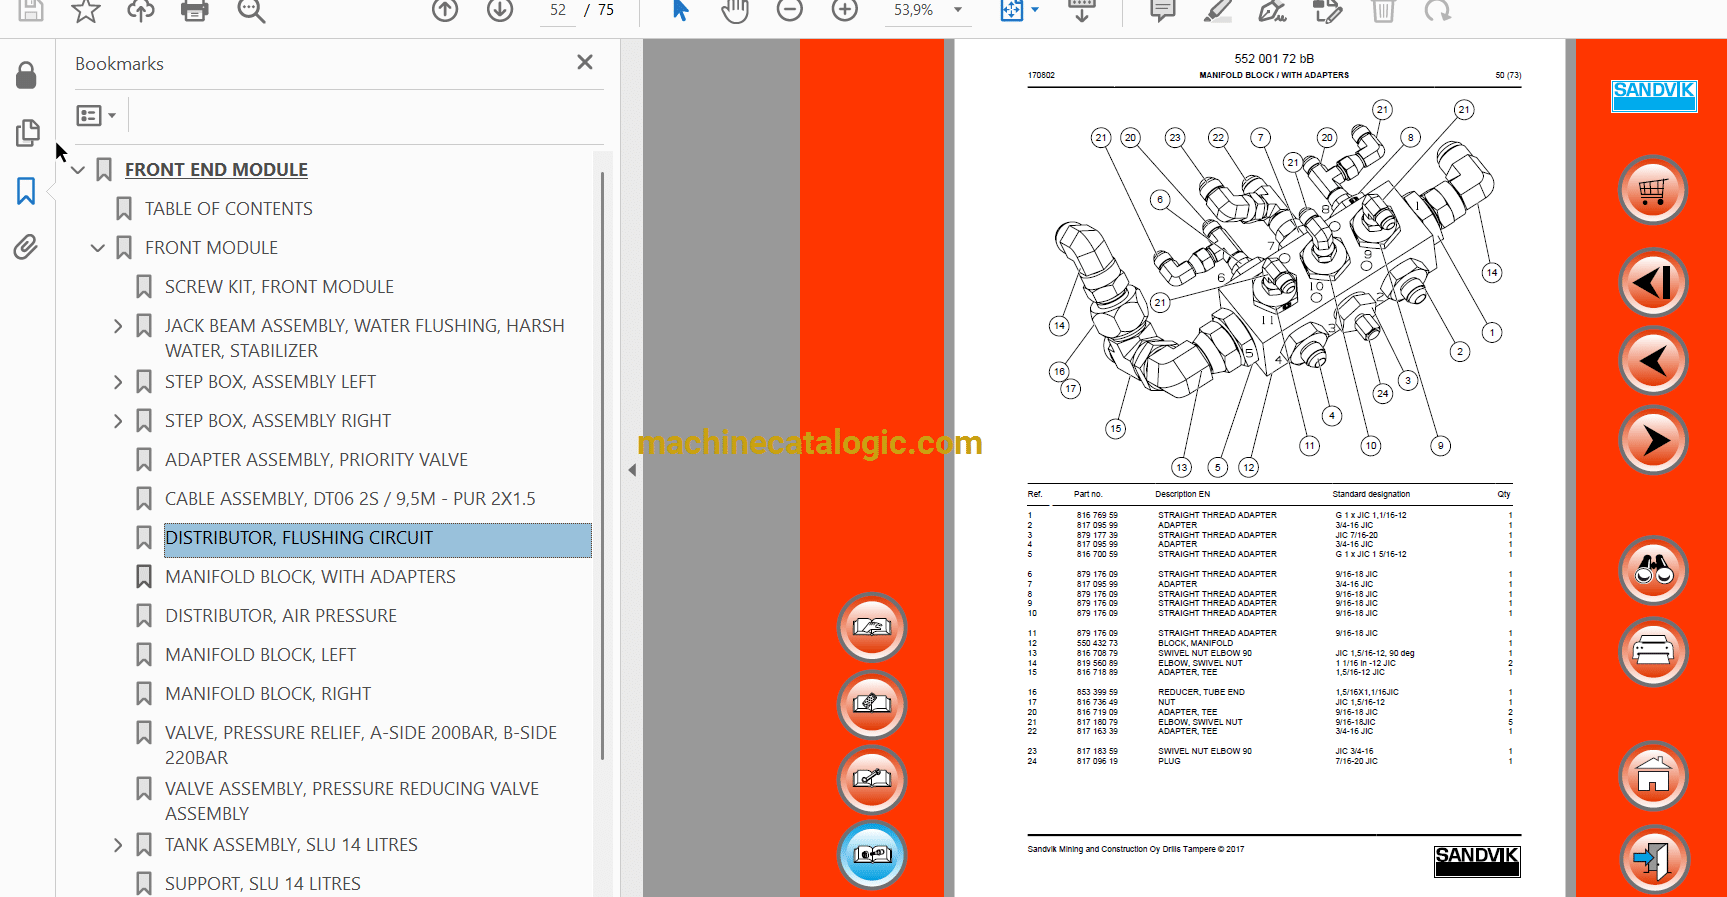The width and height of the screenshot is (1727, 897).
Task: Toggle the bookmarks panel icon in sidebar
Action: tap(26, 191)
